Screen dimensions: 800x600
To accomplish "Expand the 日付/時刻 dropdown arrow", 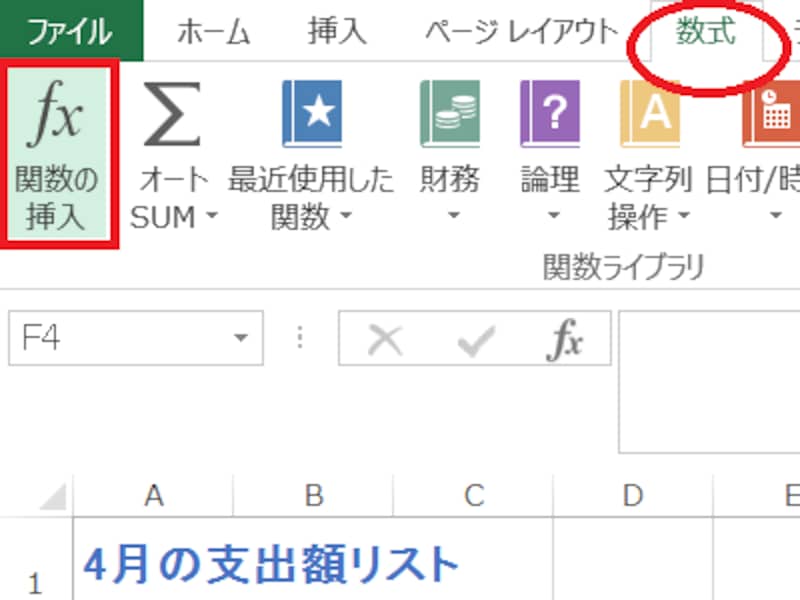I will (776, 215).
